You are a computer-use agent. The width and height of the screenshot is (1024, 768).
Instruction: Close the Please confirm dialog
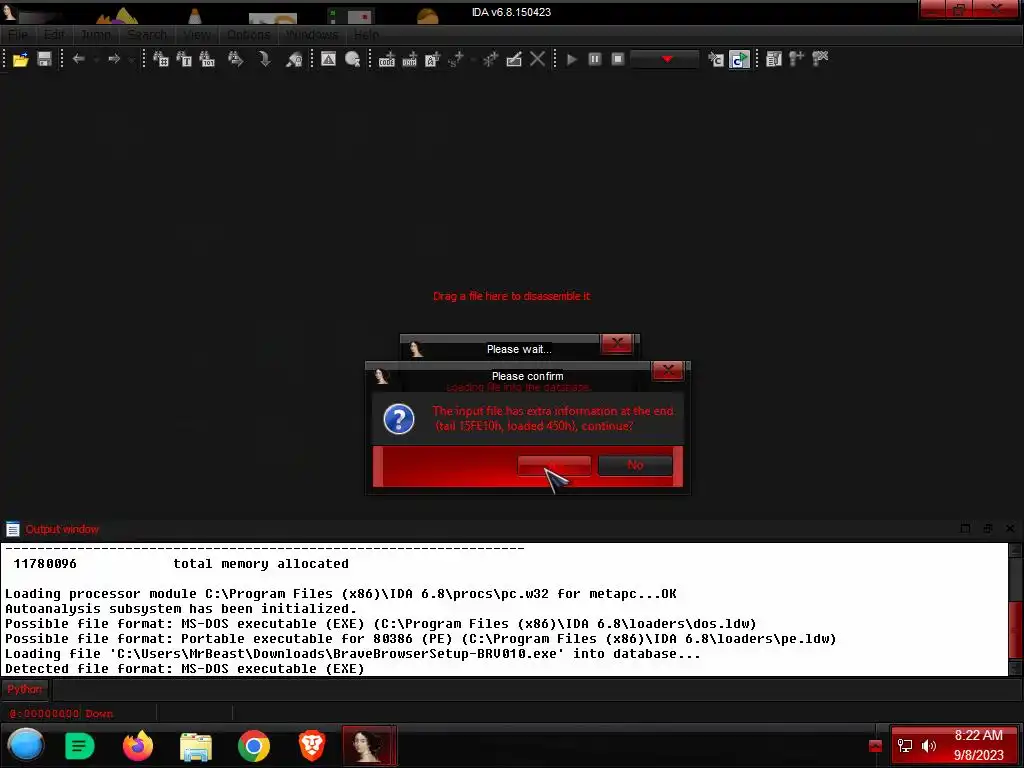point(667,371)
